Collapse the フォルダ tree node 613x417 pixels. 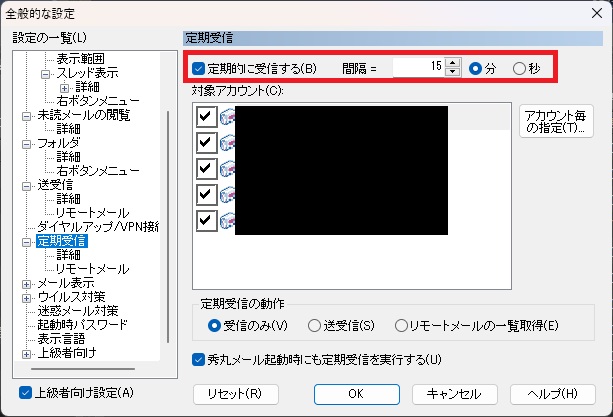point(27,144)
